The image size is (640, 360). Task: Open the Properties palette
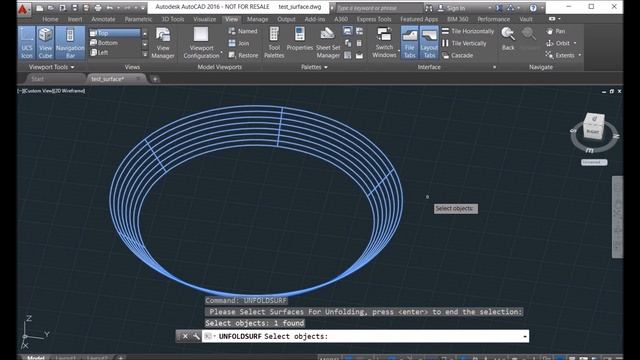coord(300,40)
